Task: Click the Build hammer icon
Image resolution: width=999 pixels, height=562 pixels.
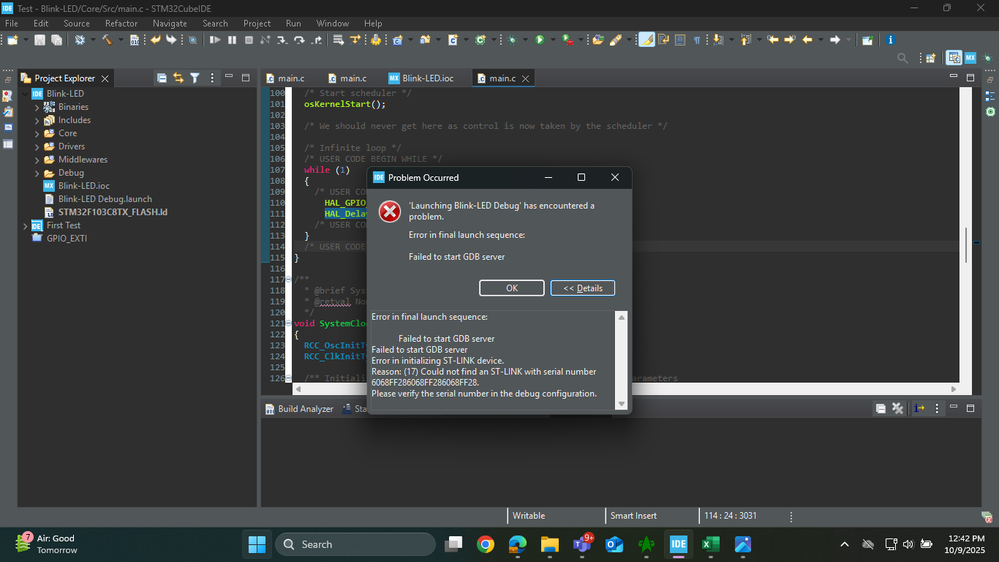Action: tap(106, 40)
